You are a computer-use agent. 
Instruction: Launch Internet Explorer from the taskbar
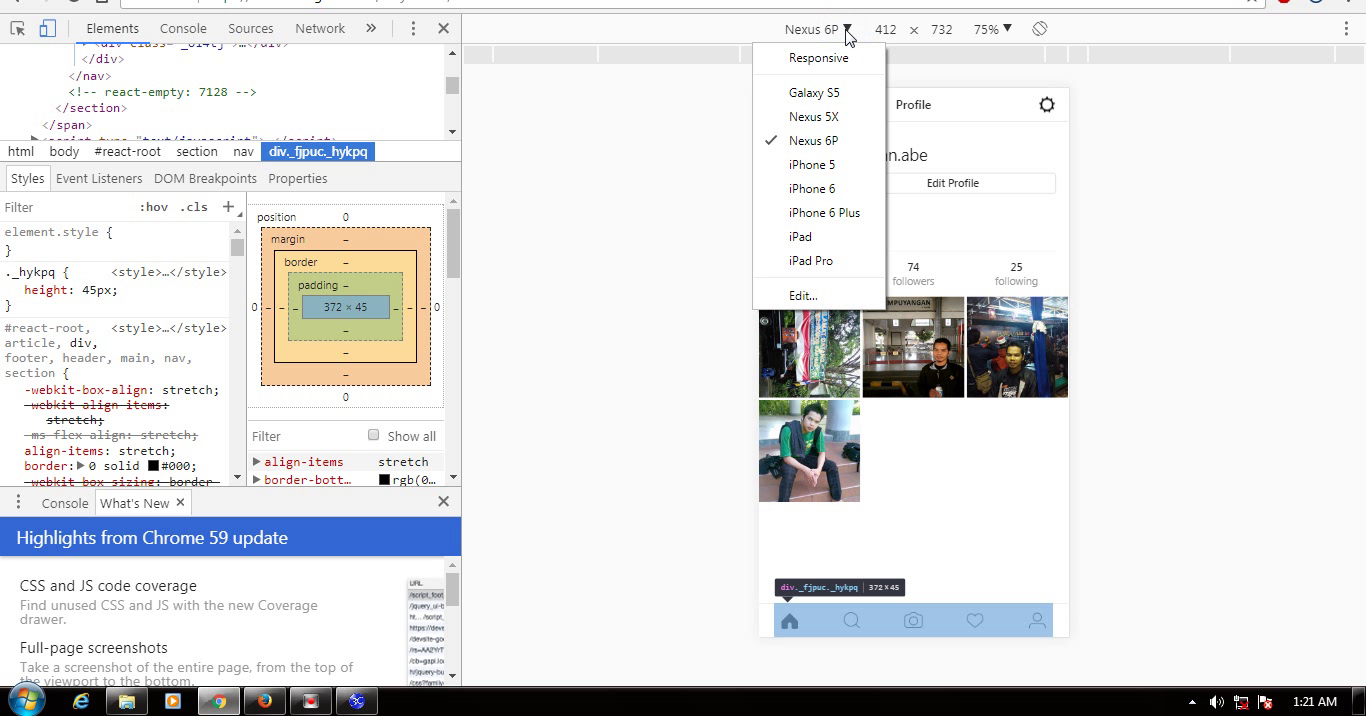click(x=81, y=701)
